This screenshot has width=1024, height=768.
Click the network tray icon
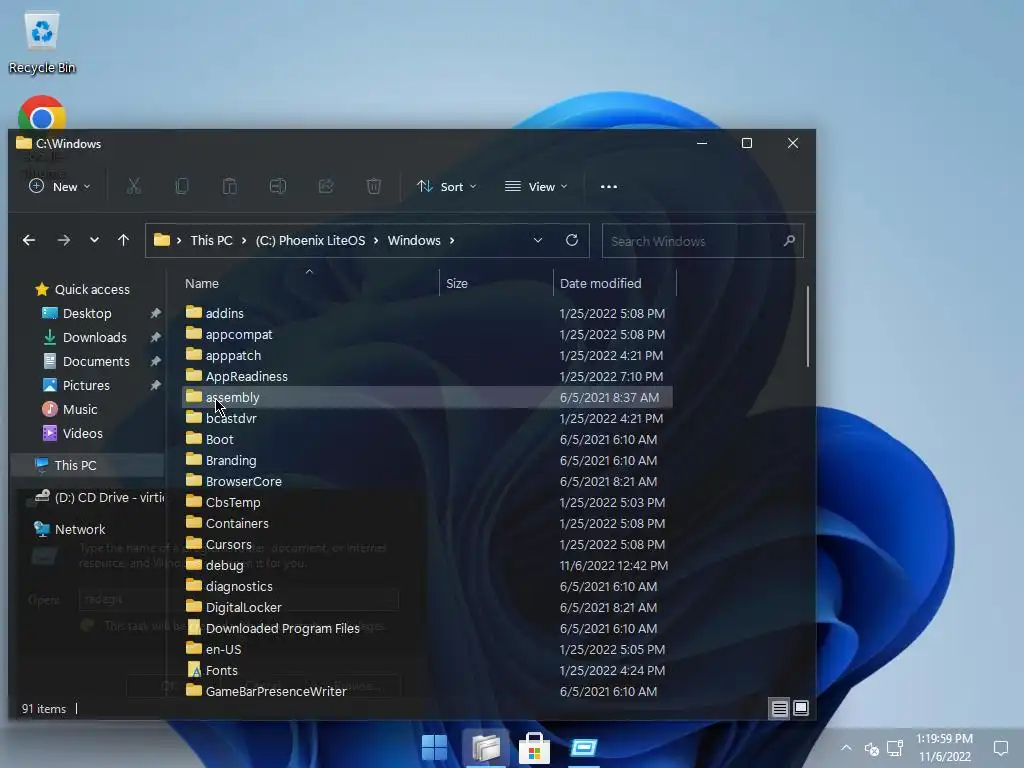click(895, 748)
